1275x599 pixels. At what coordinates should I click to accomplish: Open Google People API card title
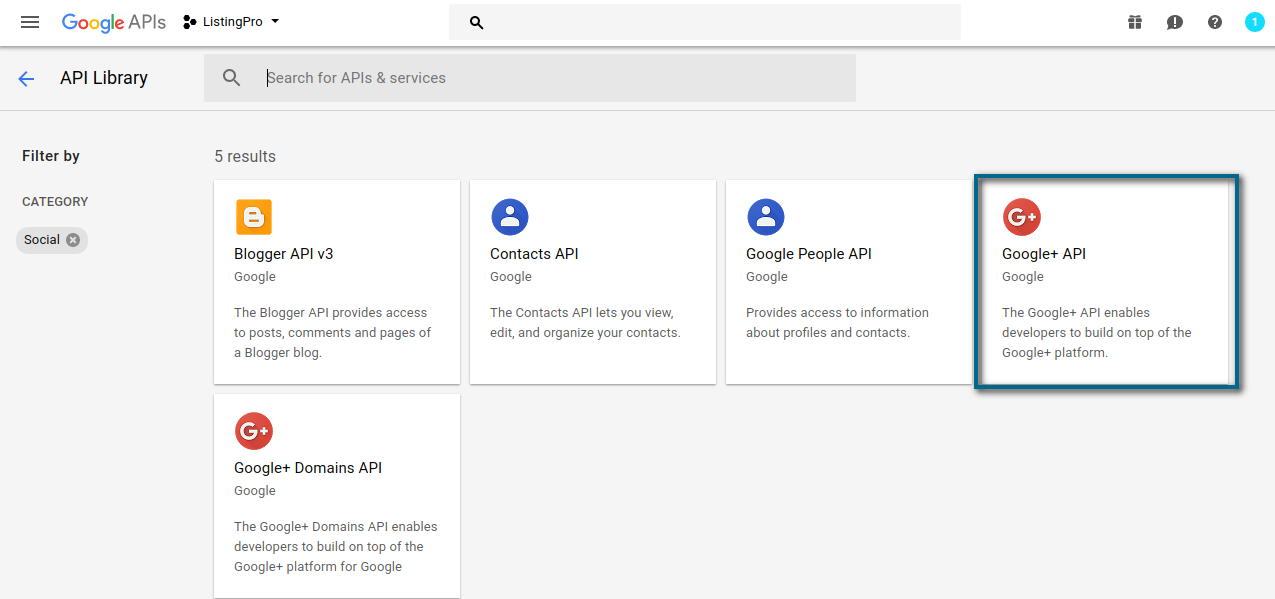(809, 254)
